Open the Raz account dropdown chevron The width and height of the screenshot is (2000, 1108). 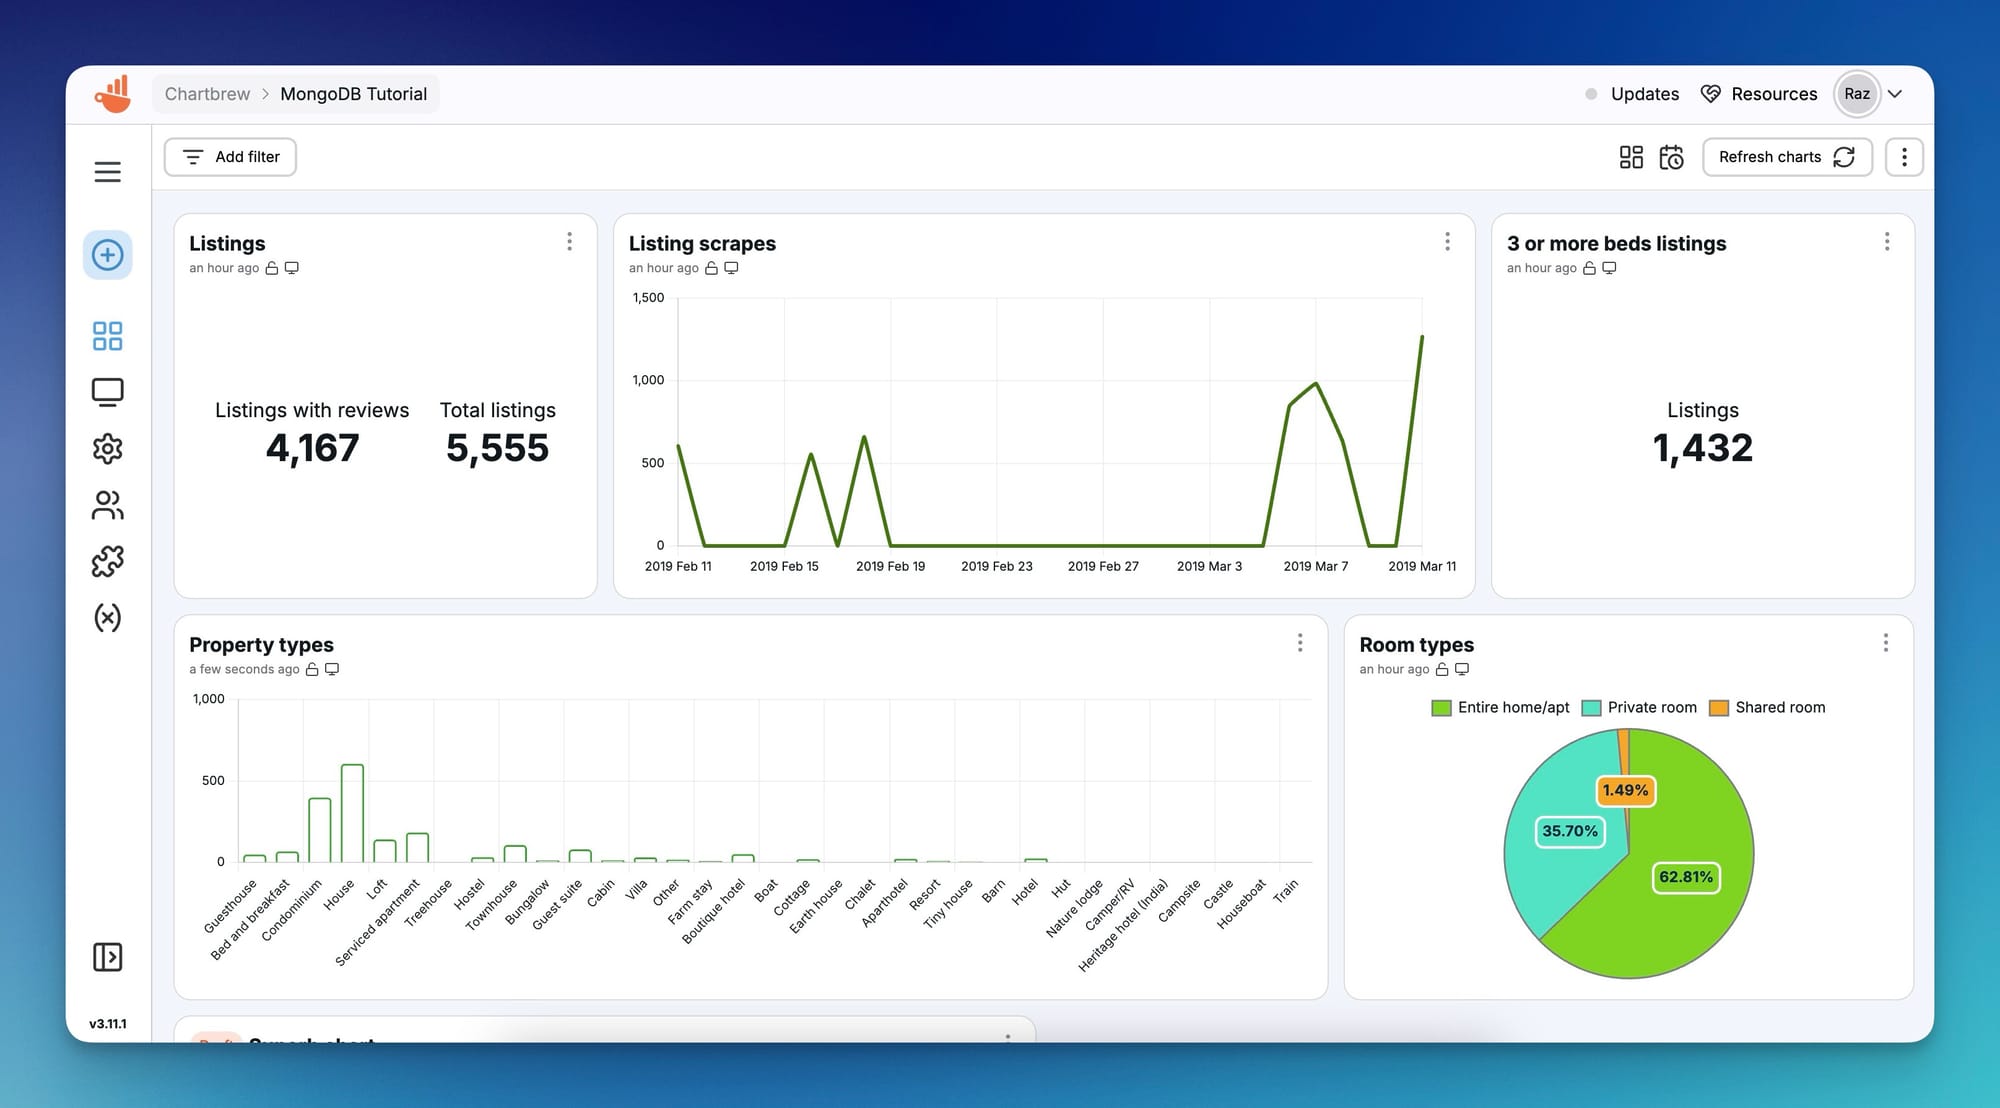pos(1895,93)
